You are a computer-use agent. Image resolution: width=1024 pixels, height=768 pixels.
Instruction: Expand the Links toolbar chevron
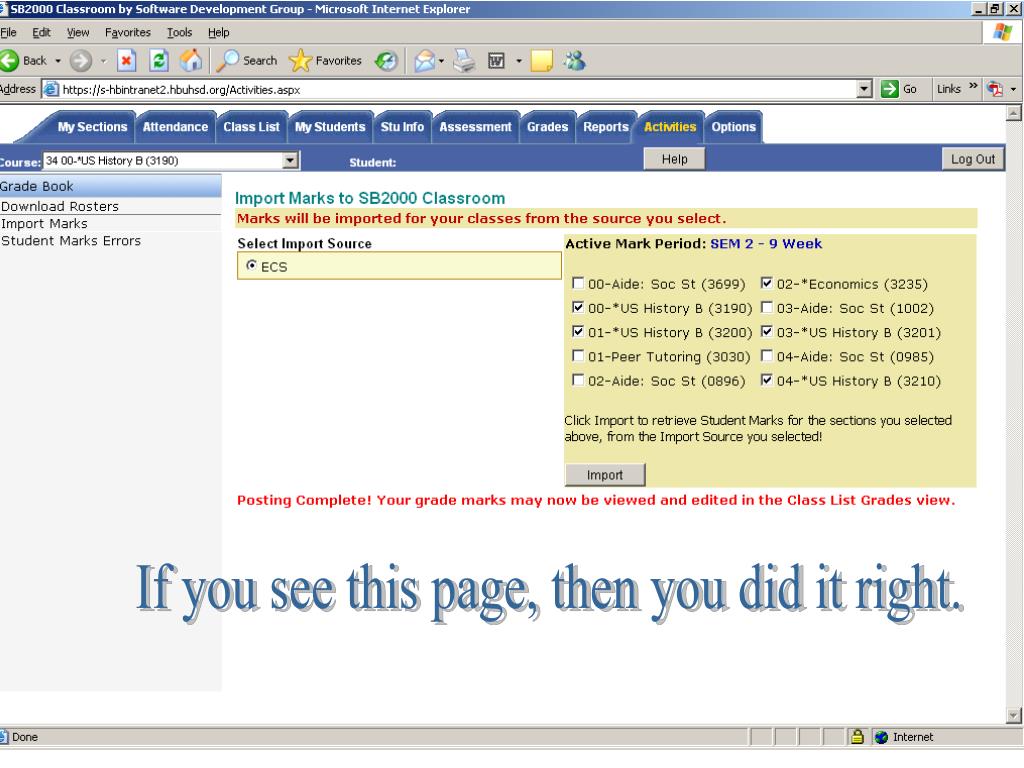pyautogui.click(x=973, y=86)
